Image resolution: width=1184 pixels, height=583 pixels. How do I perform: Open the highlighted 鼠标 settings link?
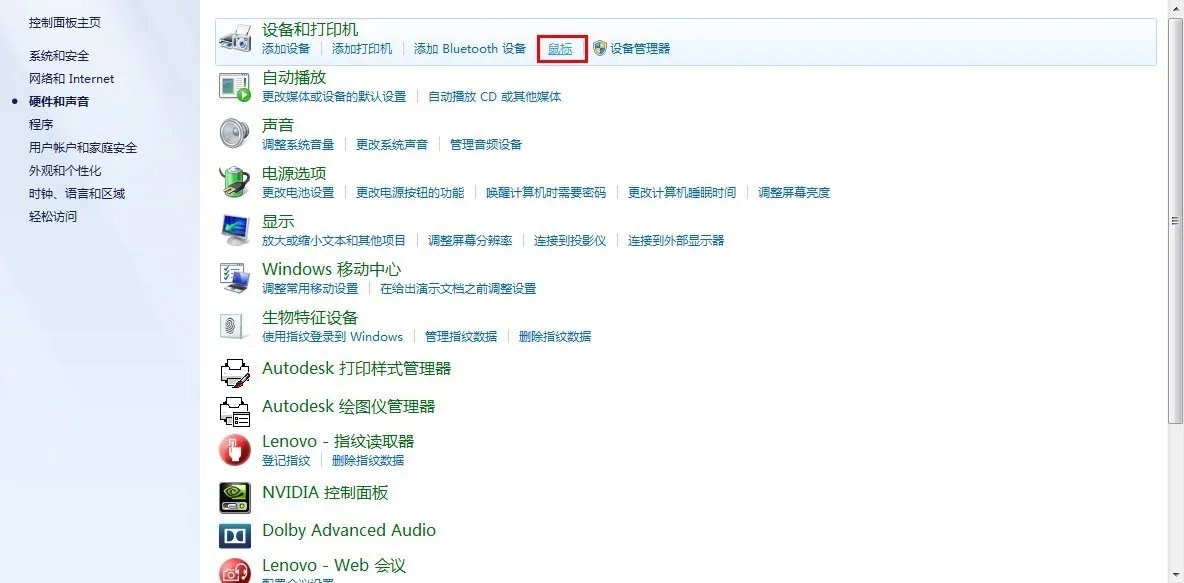click(559, 48)
